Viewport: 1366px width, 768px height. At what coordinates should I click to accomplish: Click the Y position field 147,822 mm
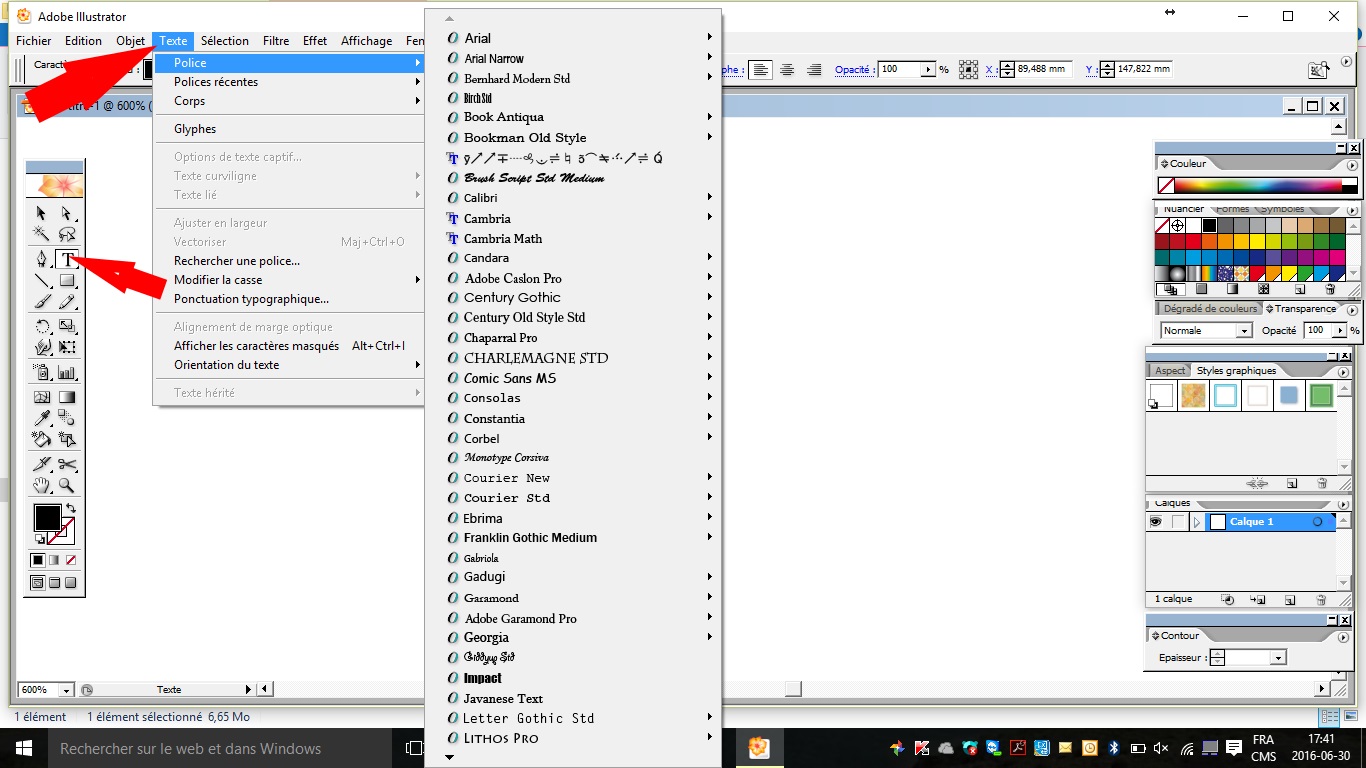click(1143, 70)
